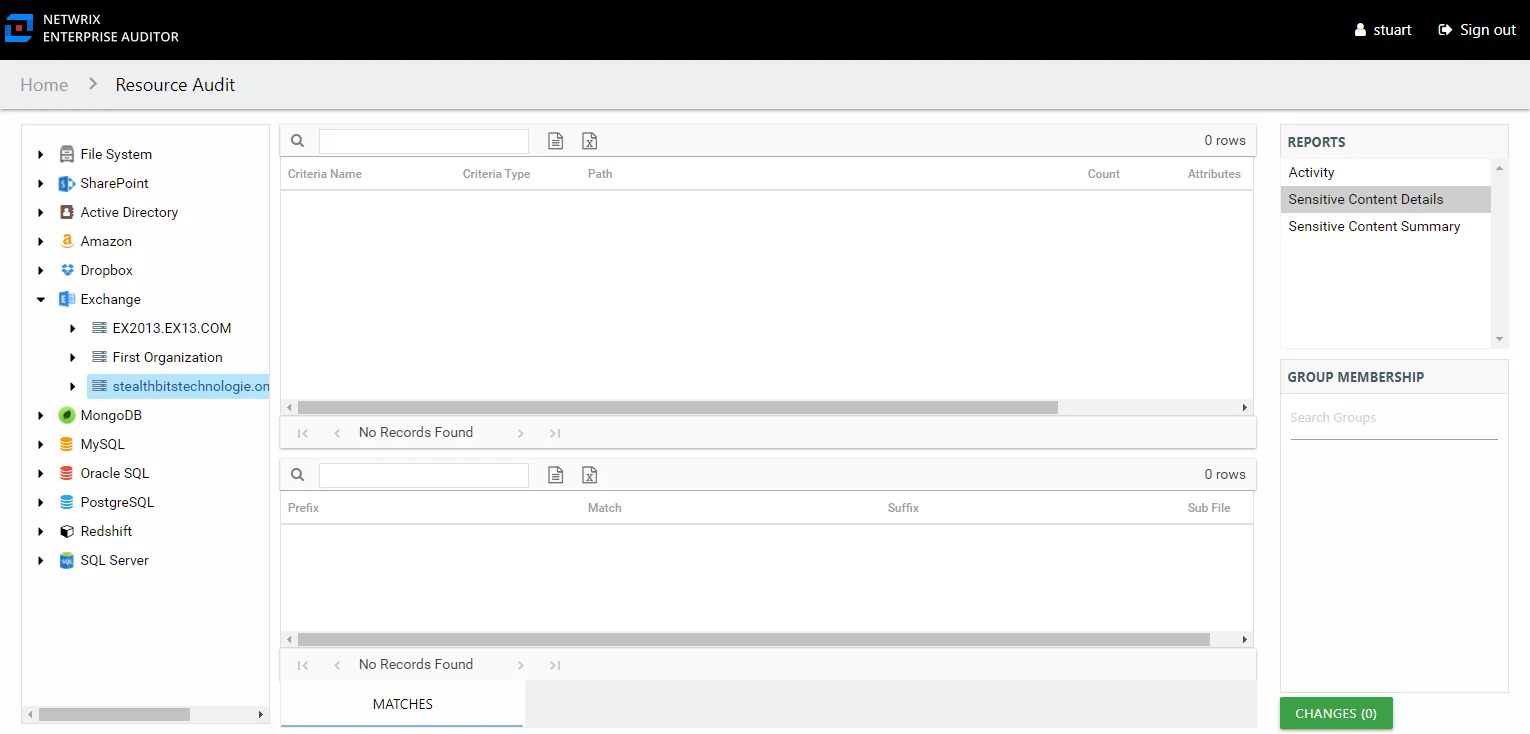Select the File System icon in tree
The image size is (1530, 734).
tap(67, 154)
